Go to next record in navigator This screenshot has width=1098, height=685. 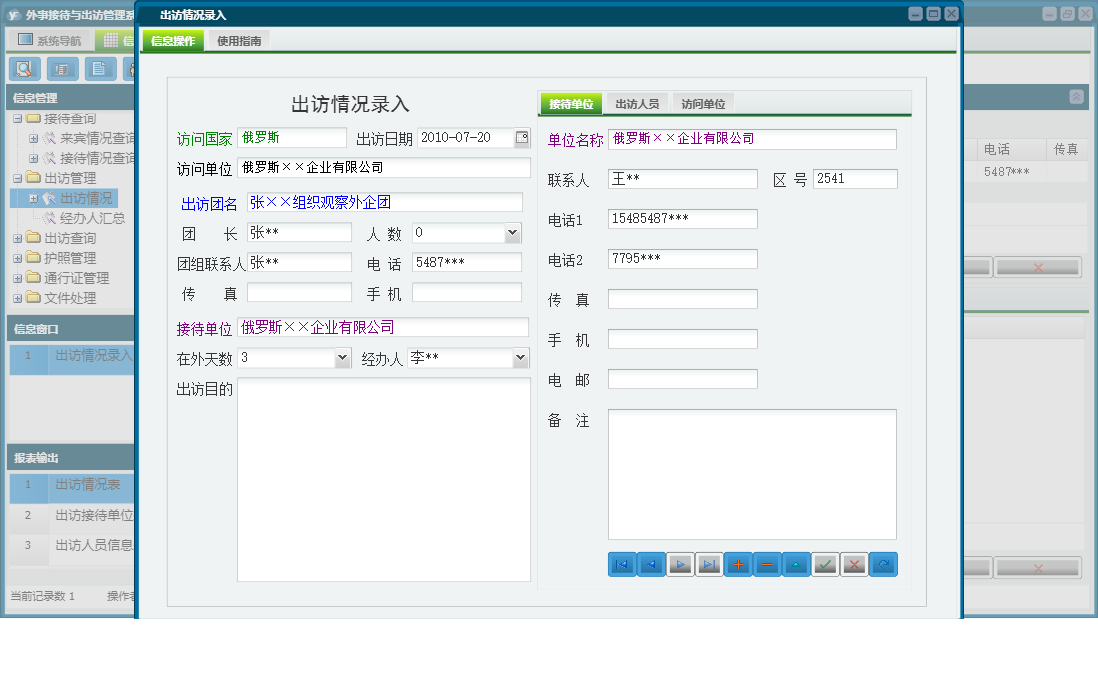click(x=680, y=565)
